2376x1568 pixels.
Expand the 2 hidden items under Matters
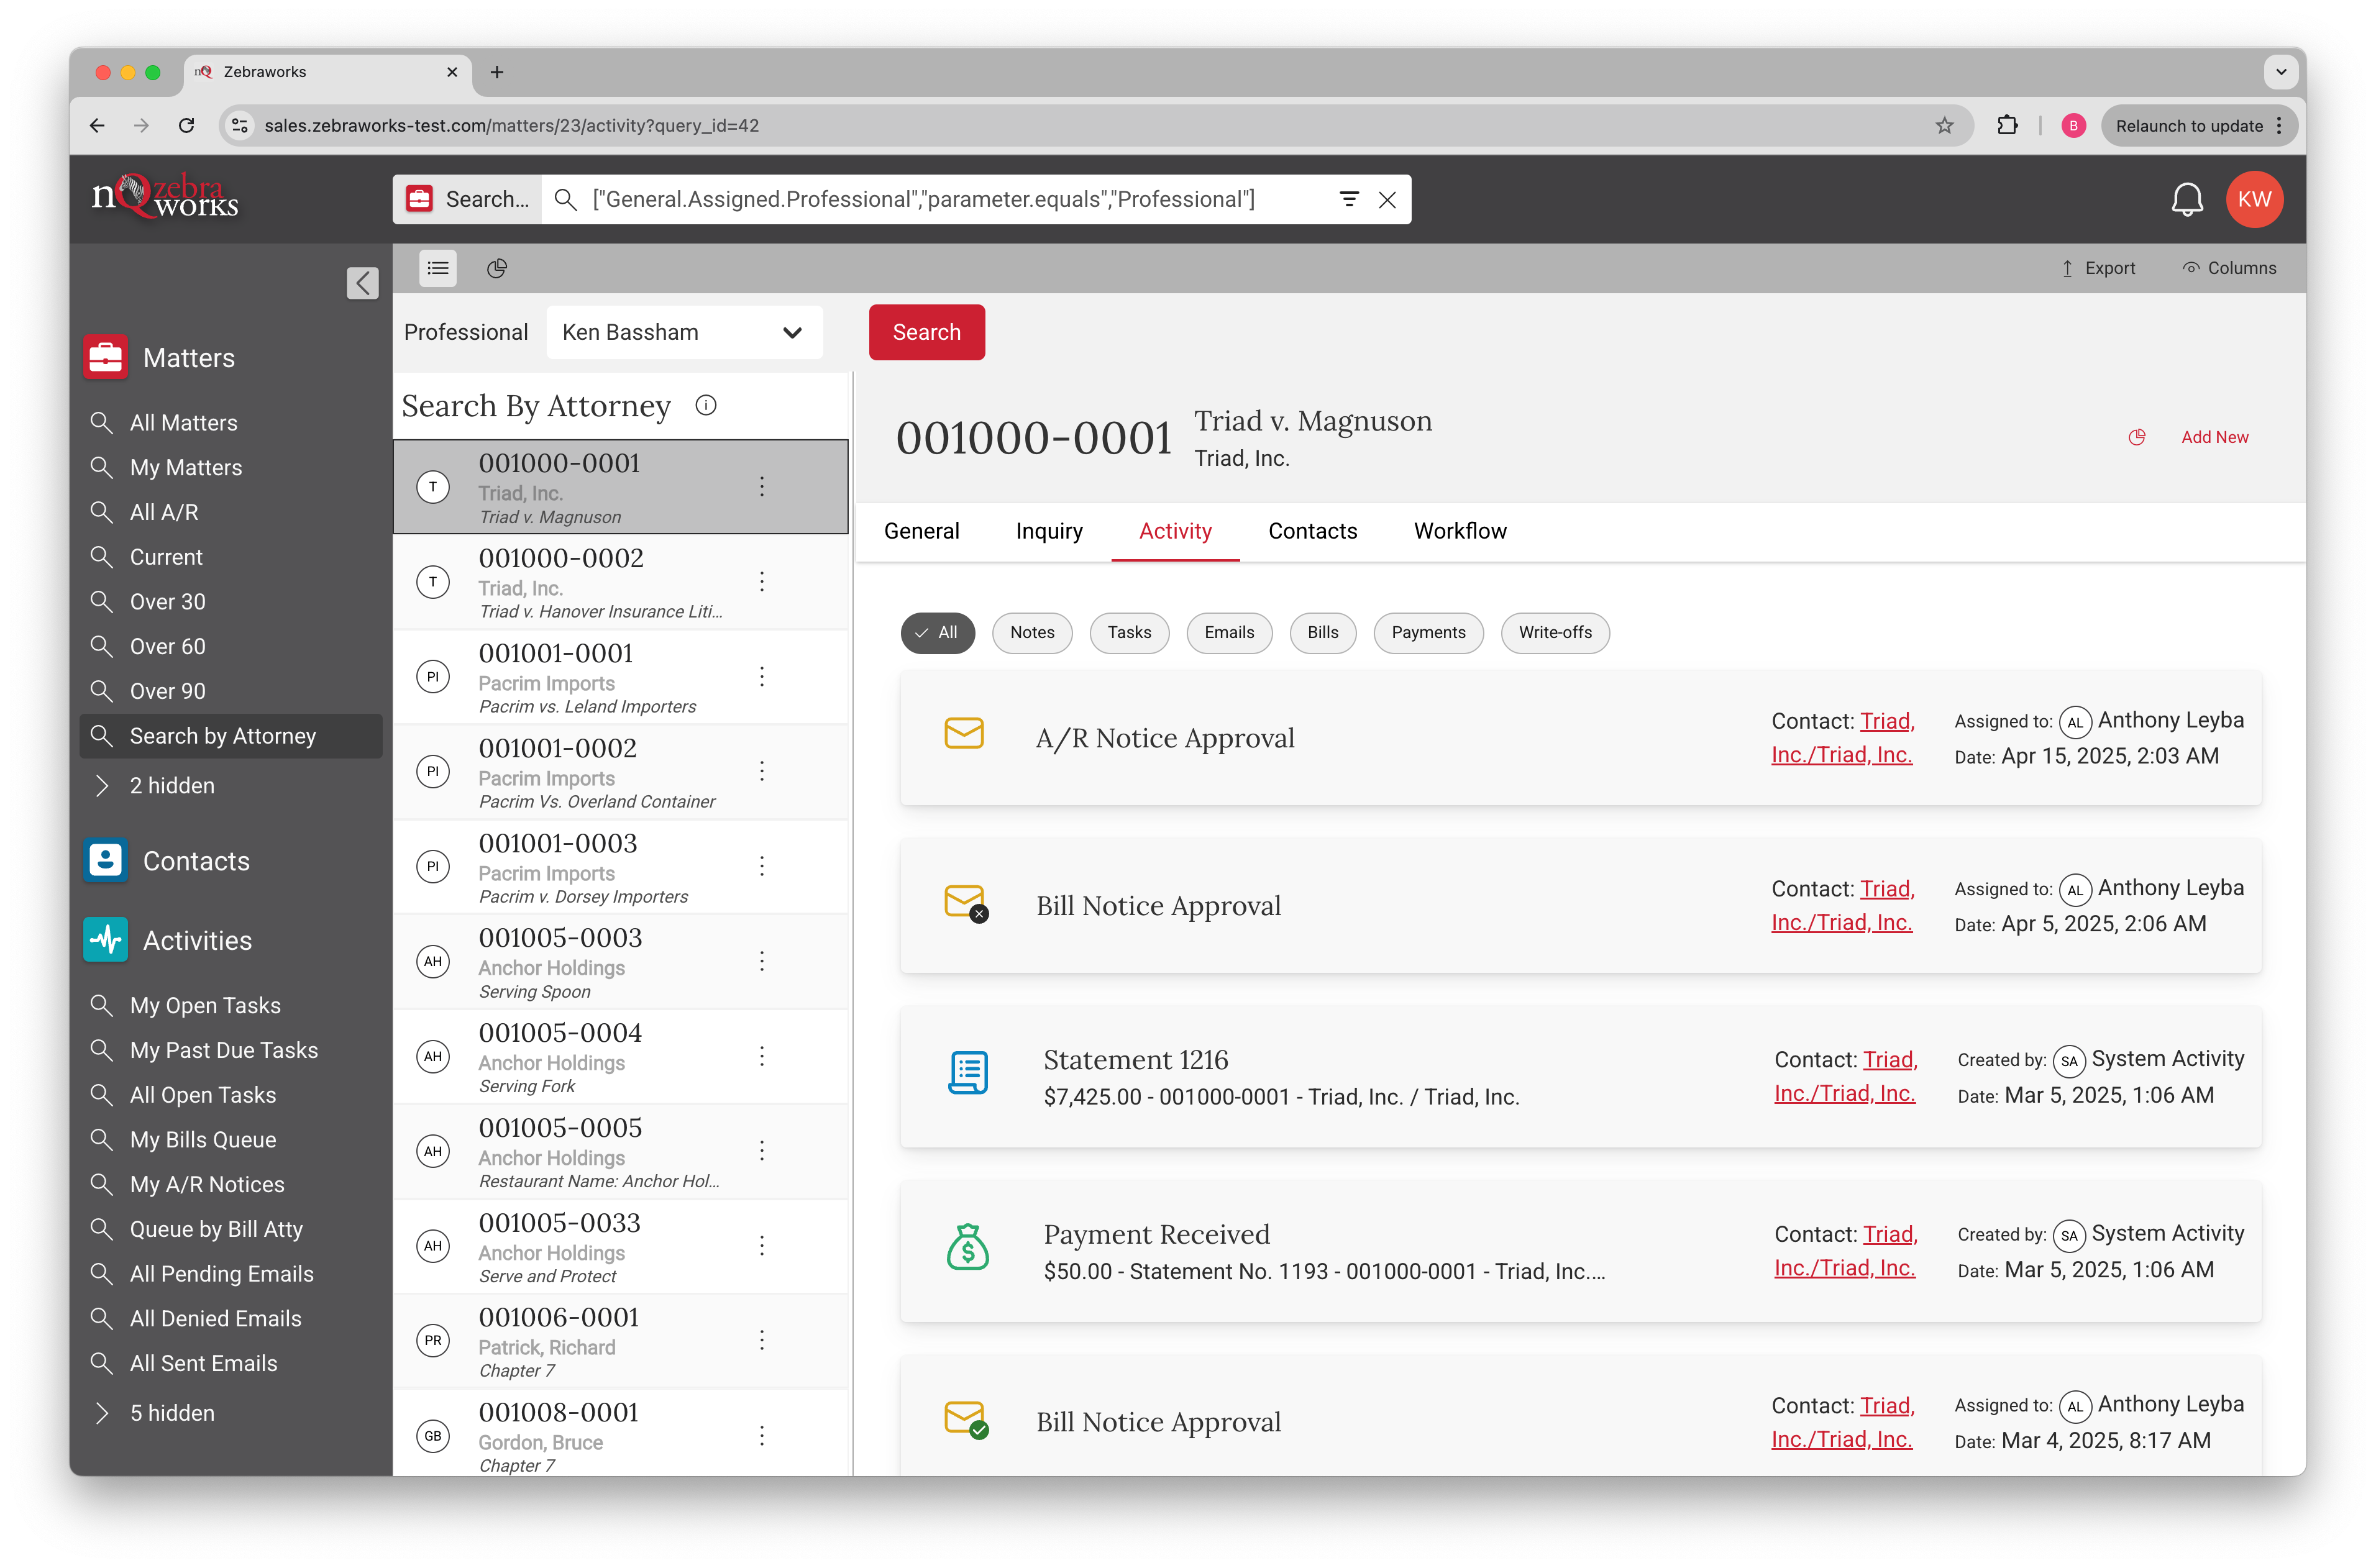pyautogui.click(x=171, y=786)
